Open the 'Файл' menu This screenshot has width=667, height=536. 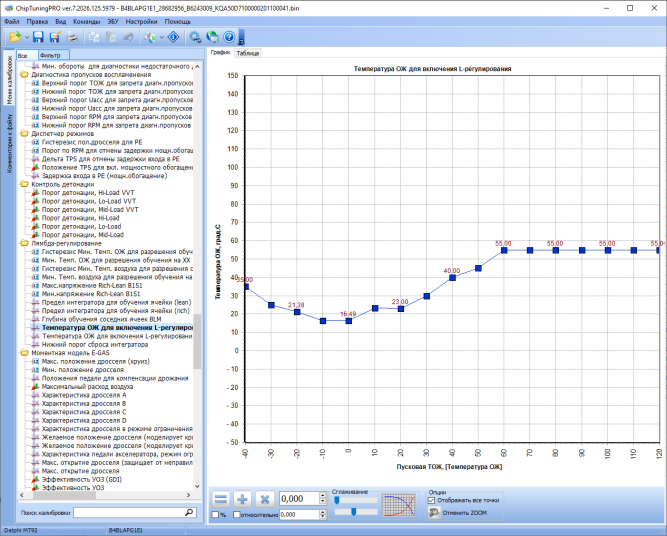11,21
